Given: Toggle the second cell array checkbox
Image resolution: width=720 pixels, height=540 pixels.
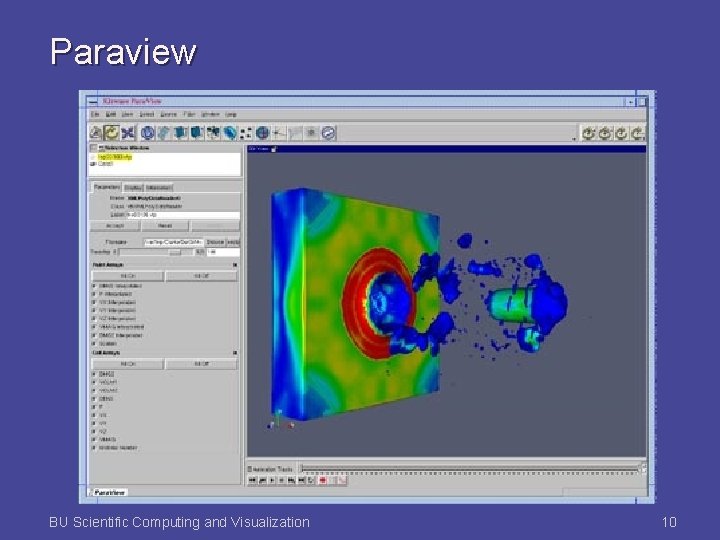Looking at the screenshot, I should (95, 382).
